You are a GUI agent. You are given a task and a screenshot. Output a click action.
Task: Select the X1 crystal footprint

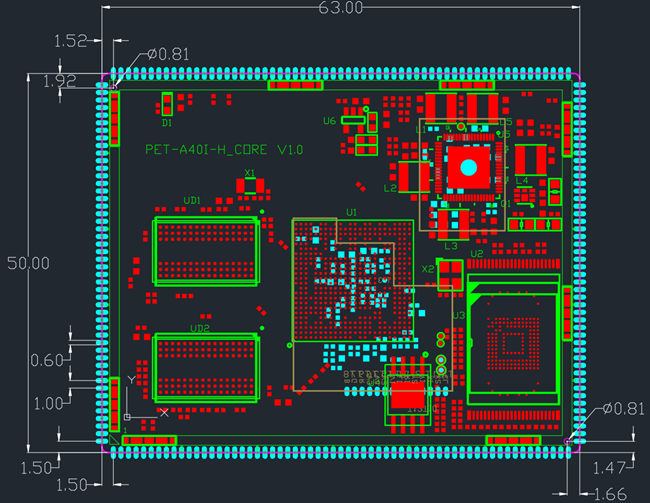click(250, 185)
